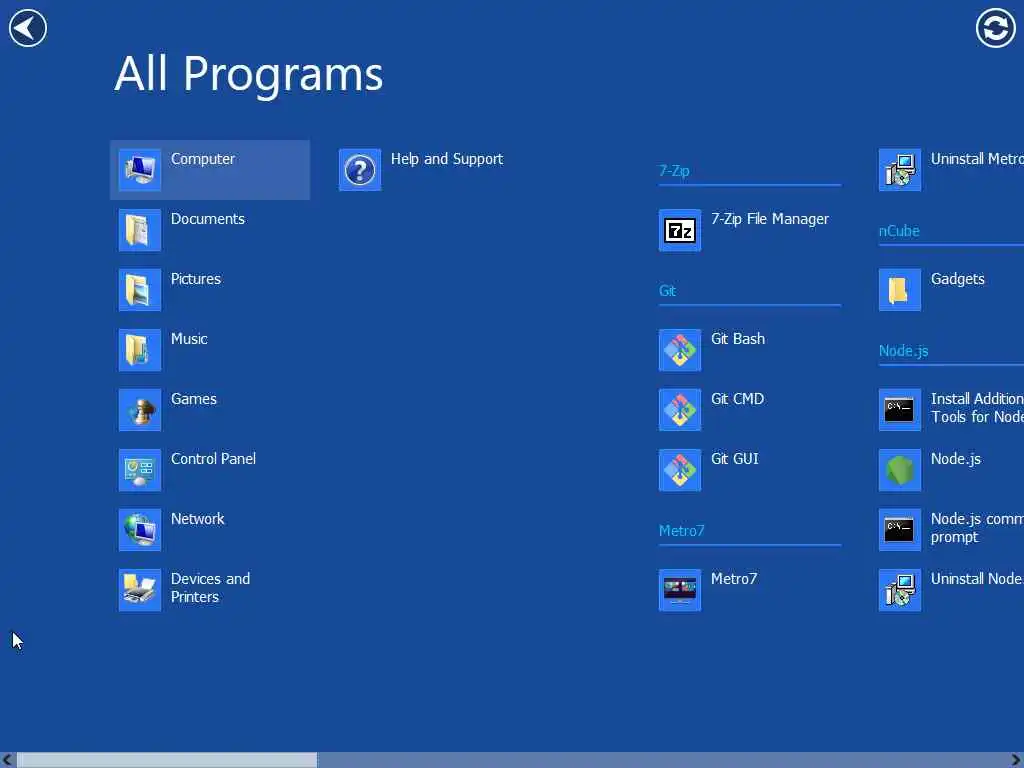Screen dimensions: 1024x768
Task: Open Node.js command prompt icon
Action: click(x=900, y=530)
